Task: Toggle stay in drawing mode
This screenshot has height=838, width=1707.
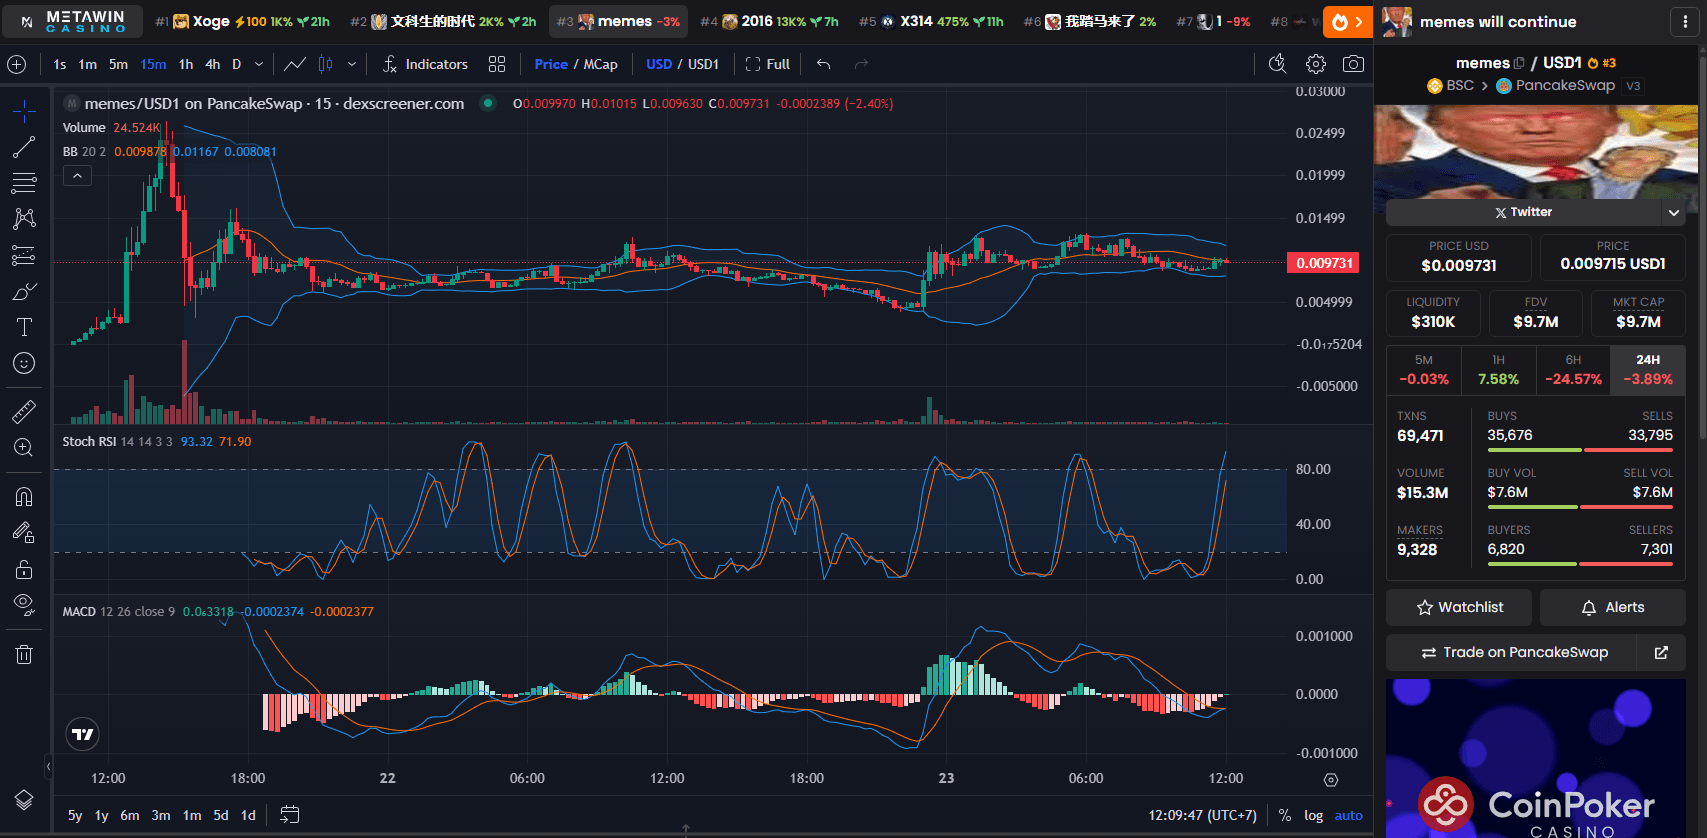Action: (x=24, y=532)
